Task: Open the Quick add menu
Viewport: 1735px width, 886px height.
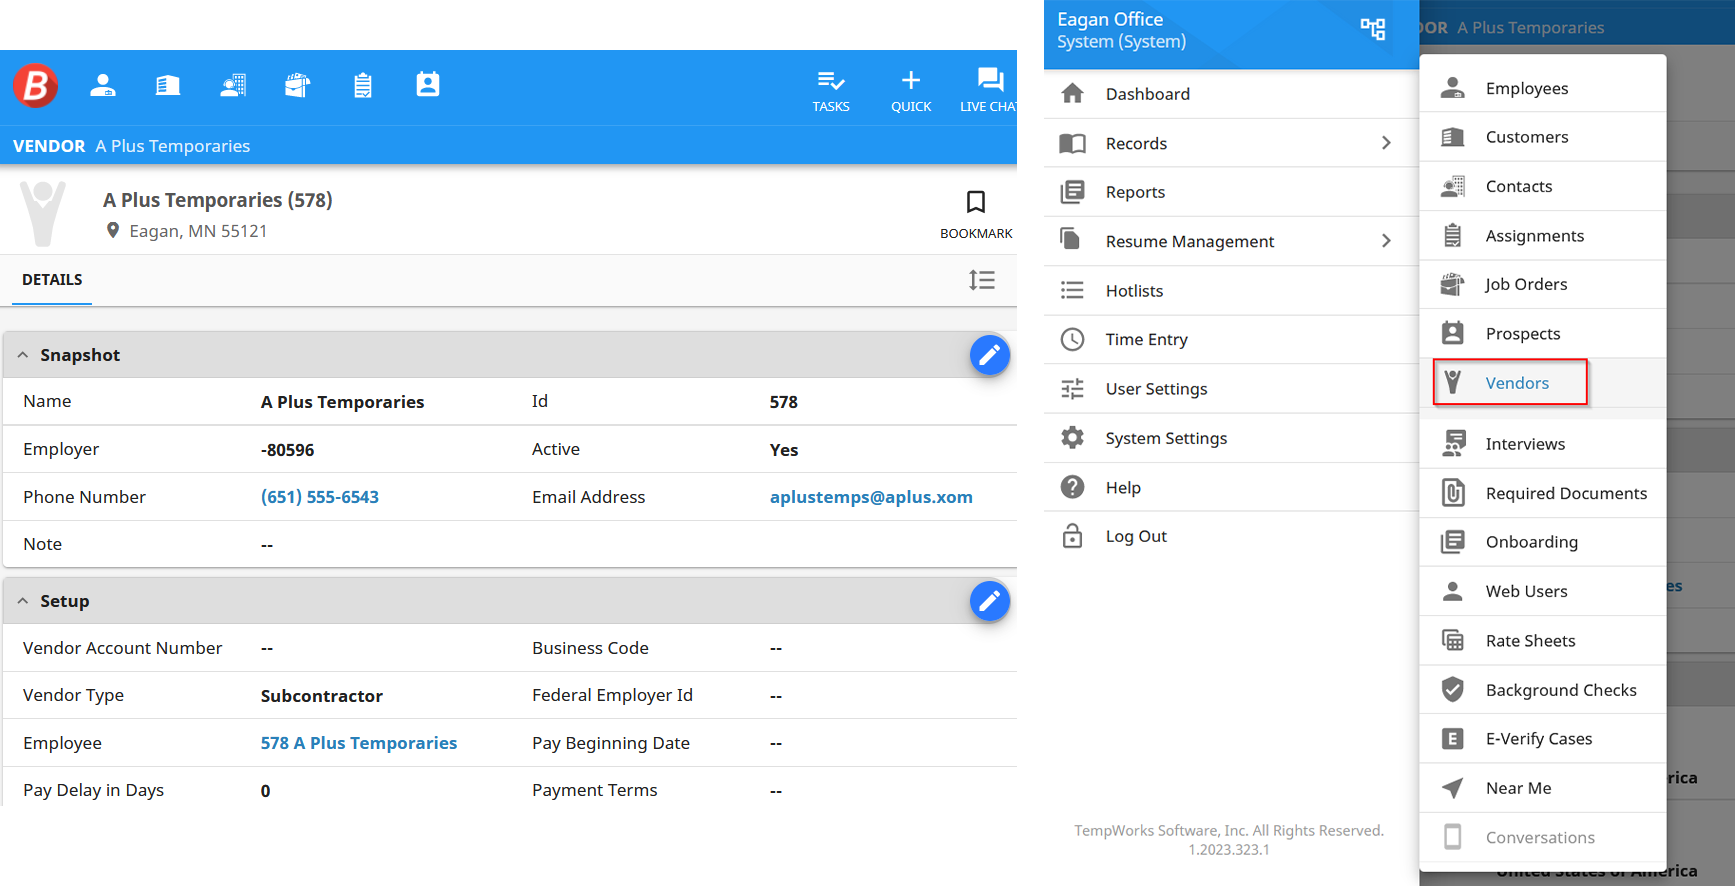Action: [x=911, y=91]
